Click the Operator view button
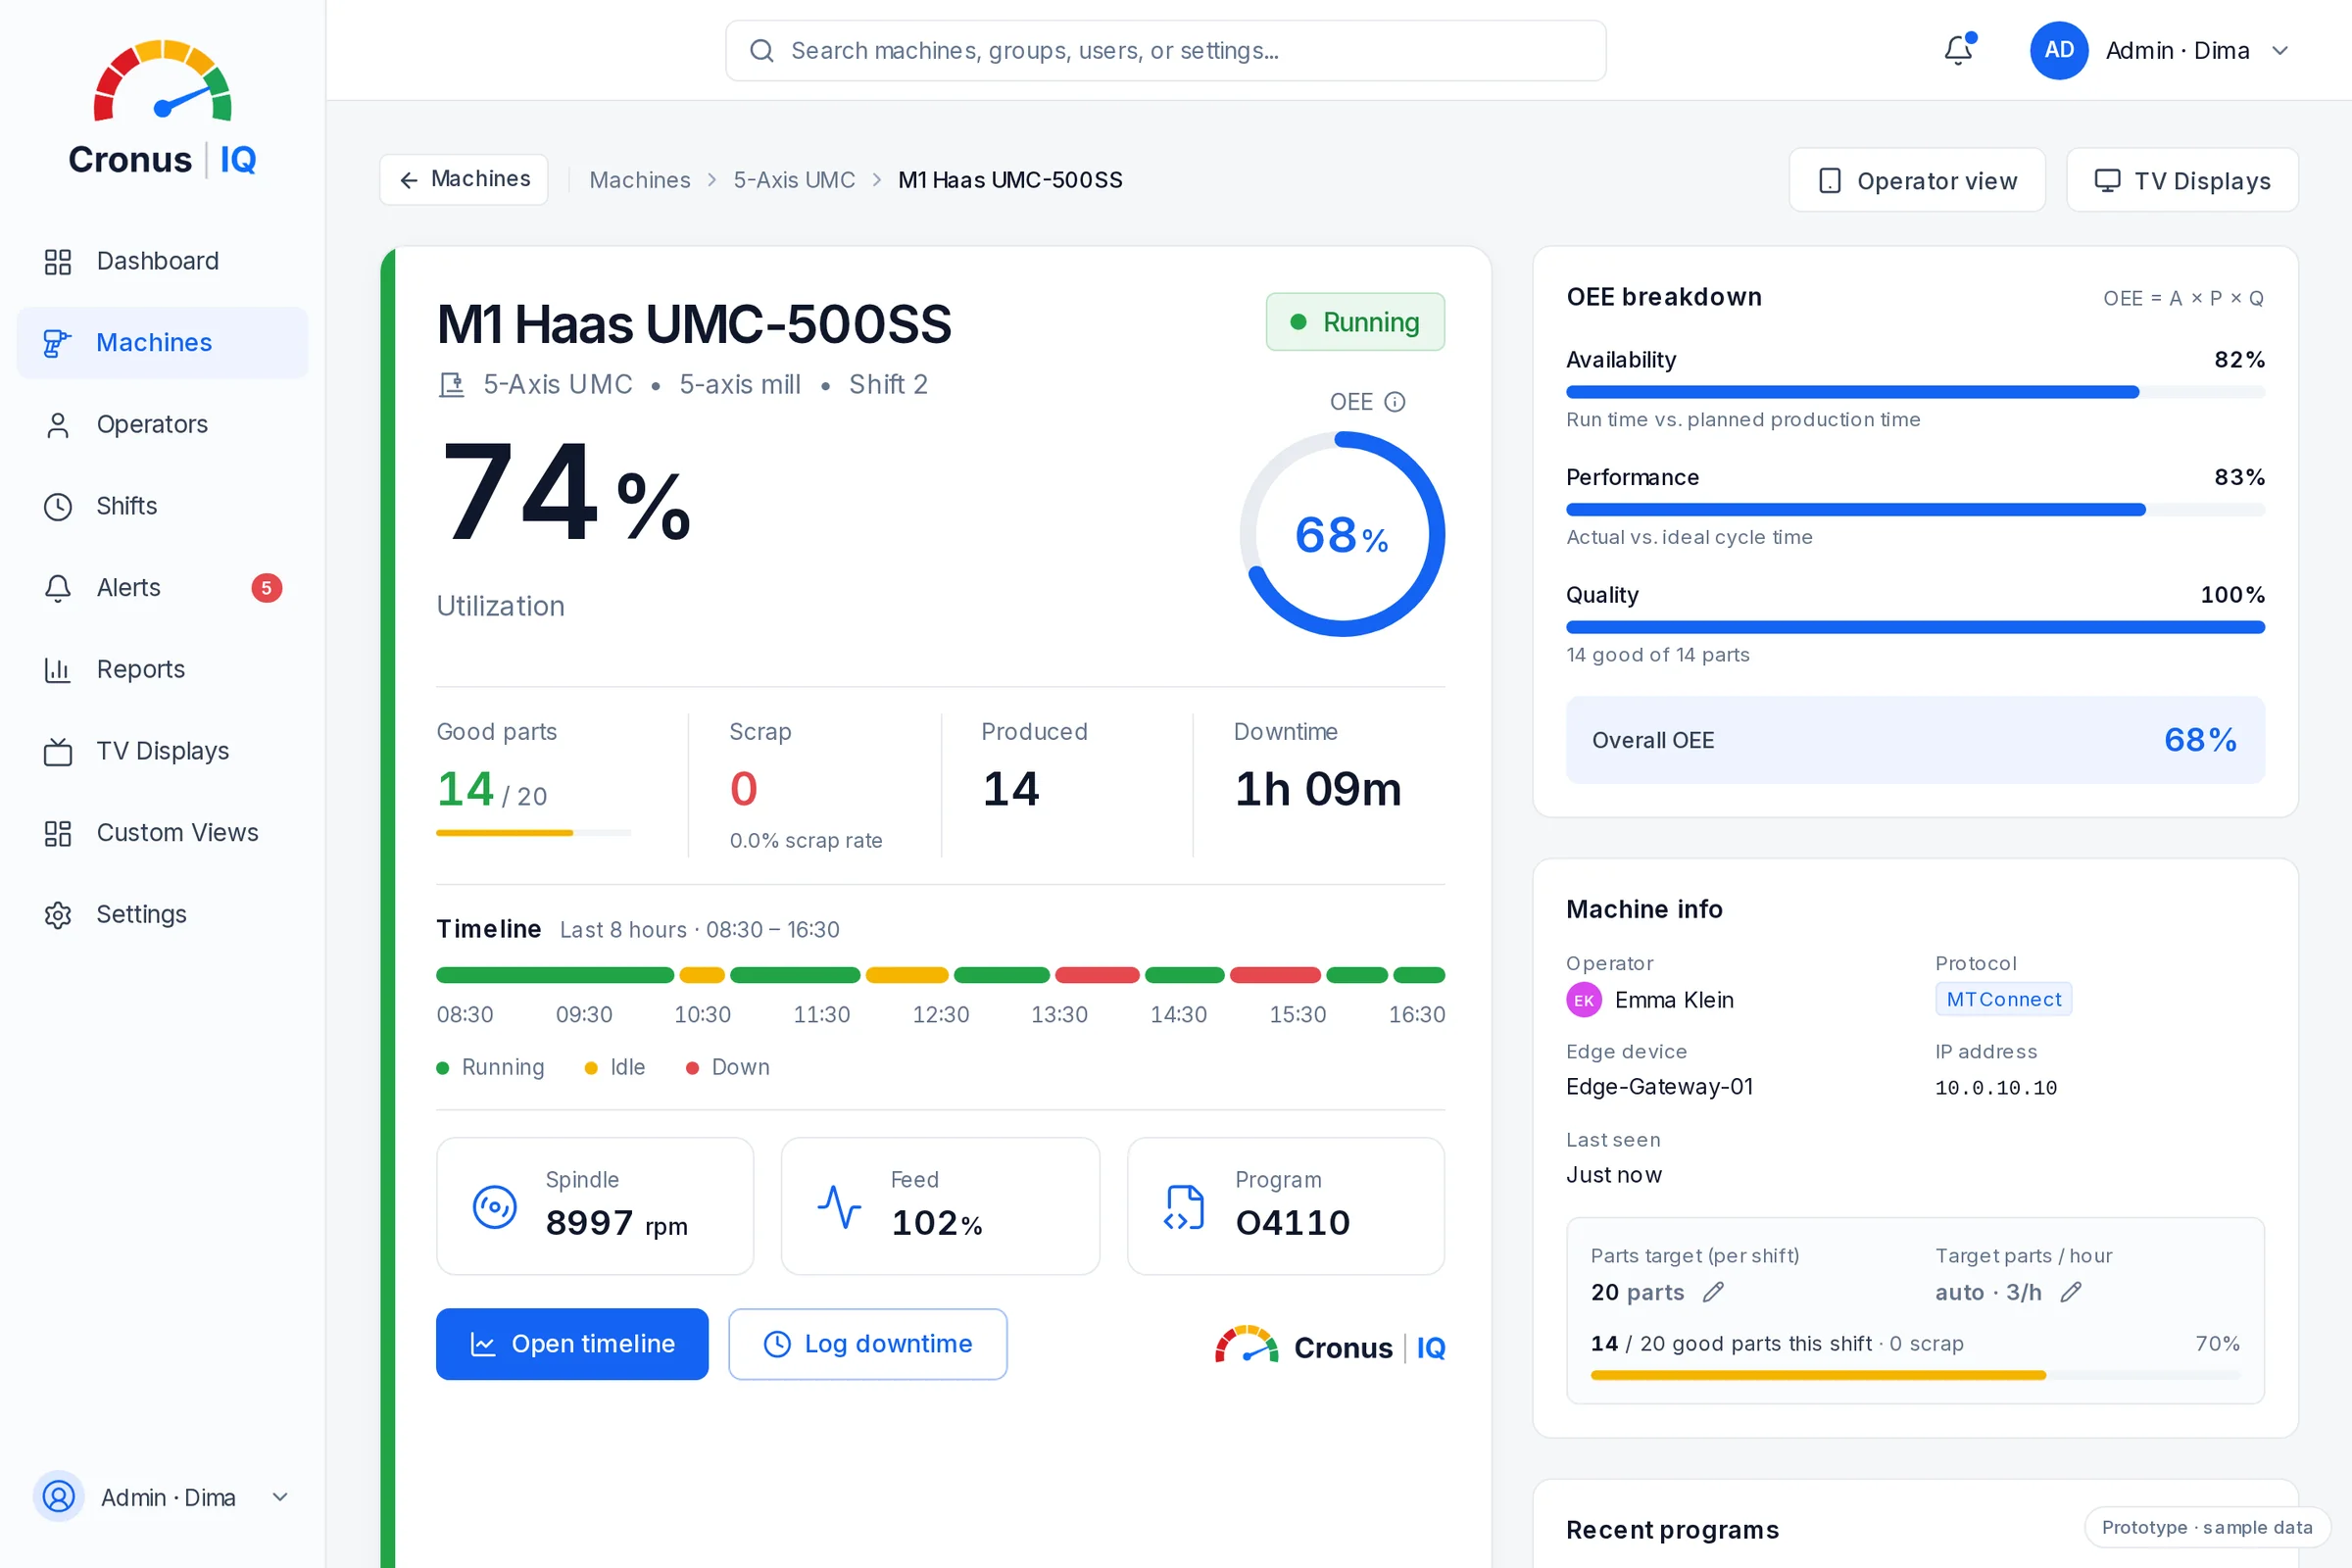This screenshot has width=2352, height=1568. (x=1917, y=181)
